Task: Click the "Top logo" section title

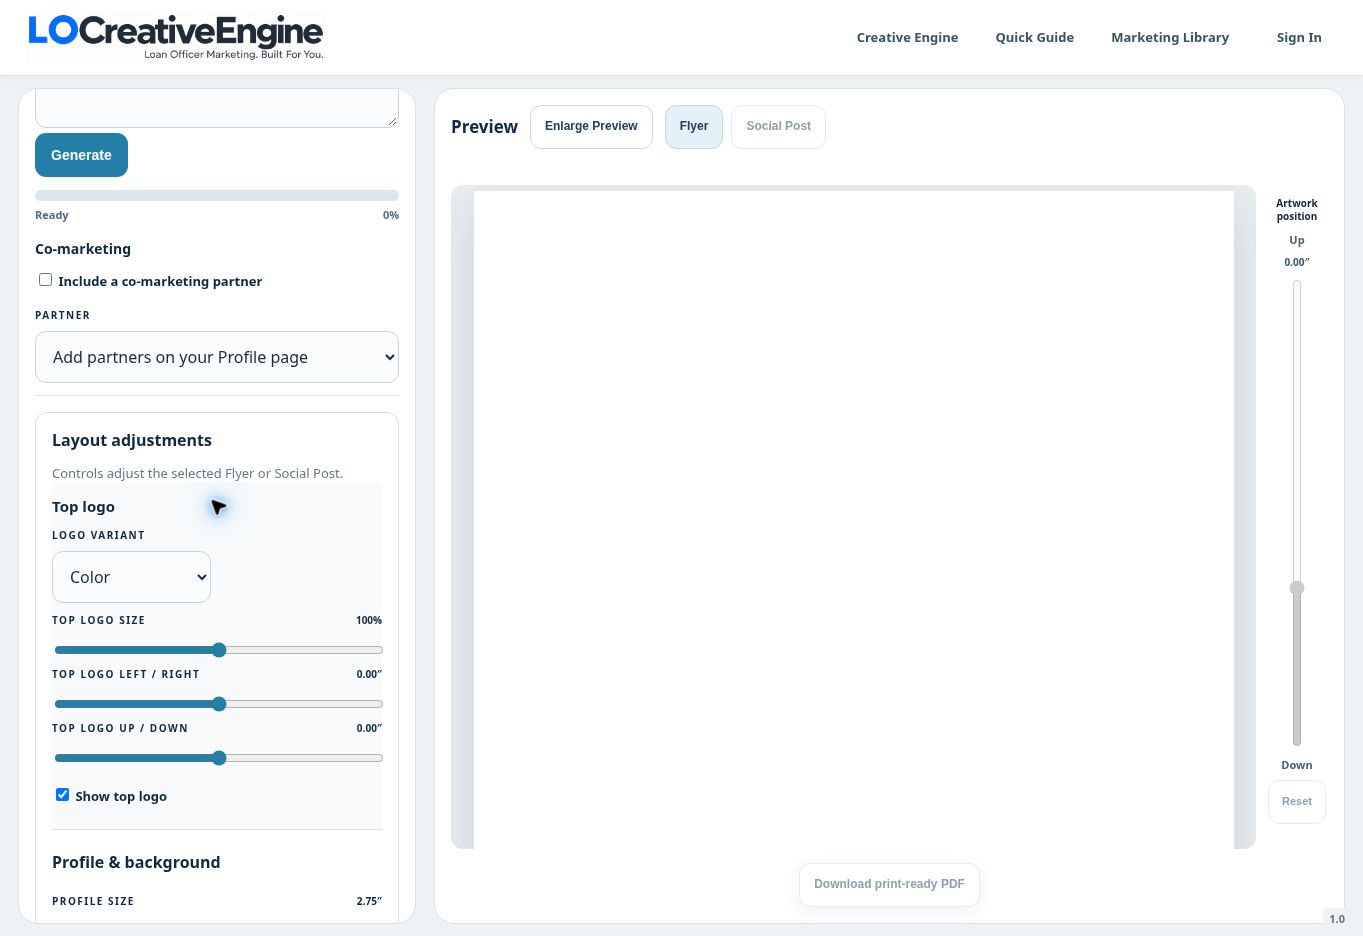Action: 83,507
